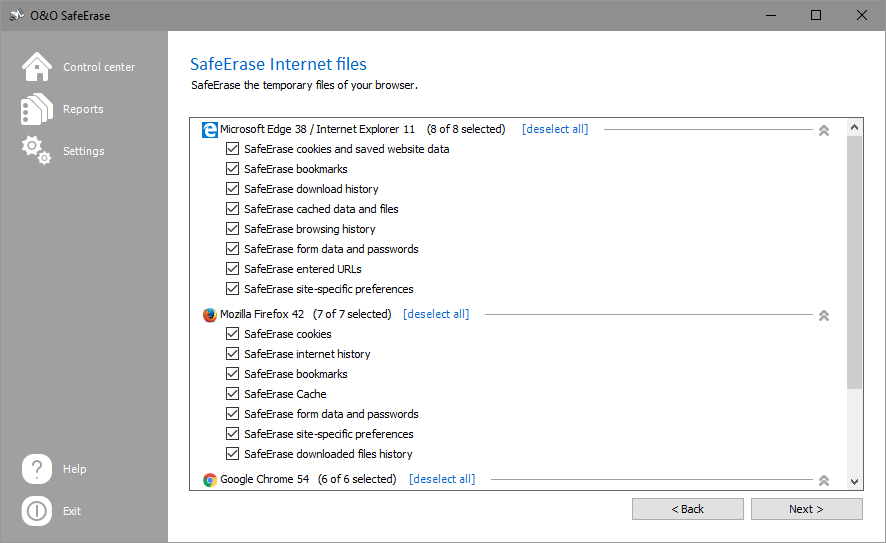
Task: Open the Settings menu item
Action: pos(83,151)
